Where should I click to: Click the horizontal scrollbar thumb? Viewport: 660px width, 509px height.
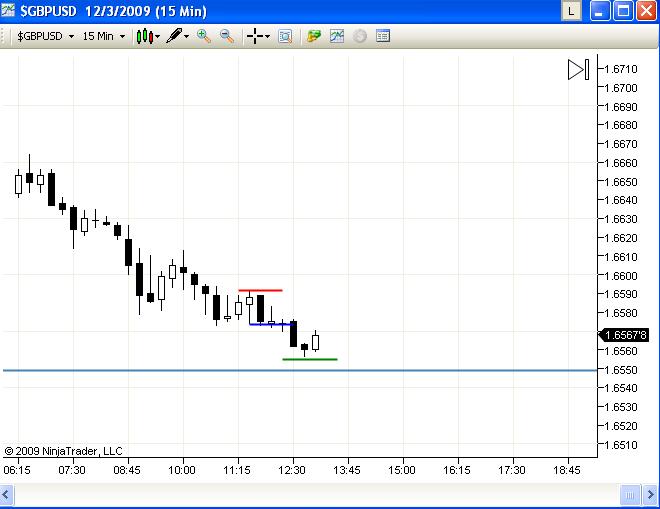(630, 495)
